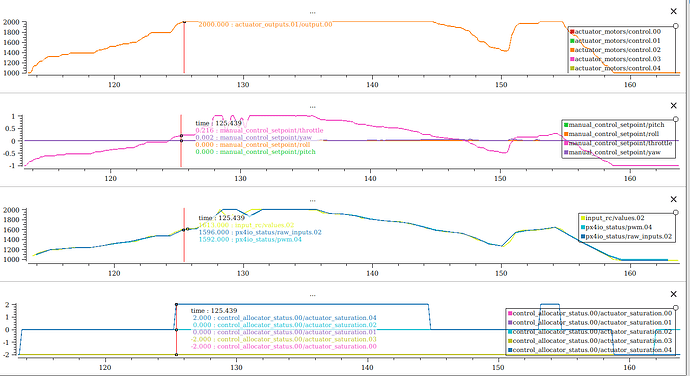Click the '2000.000 : actuator_outputs.01/output.00' tracker label

pyautogui.click(x=265, y=25)
